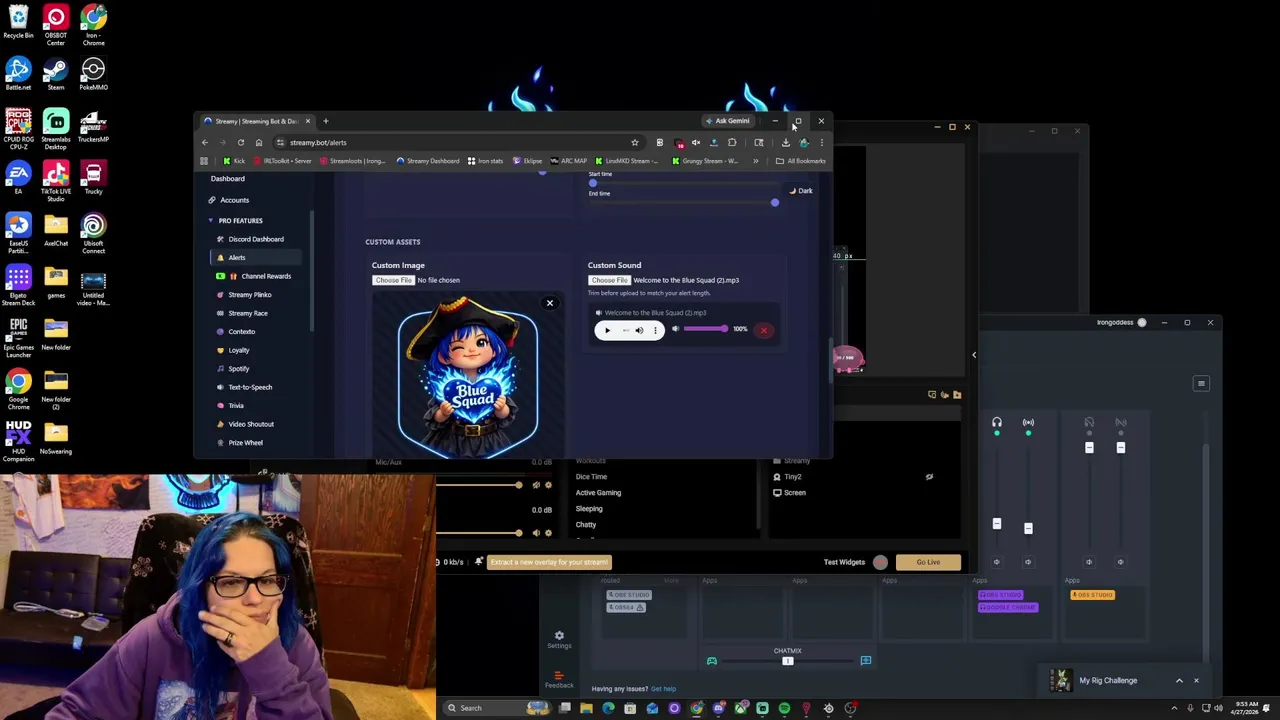Toggle stream broadcast icon in mixer

1028,422
